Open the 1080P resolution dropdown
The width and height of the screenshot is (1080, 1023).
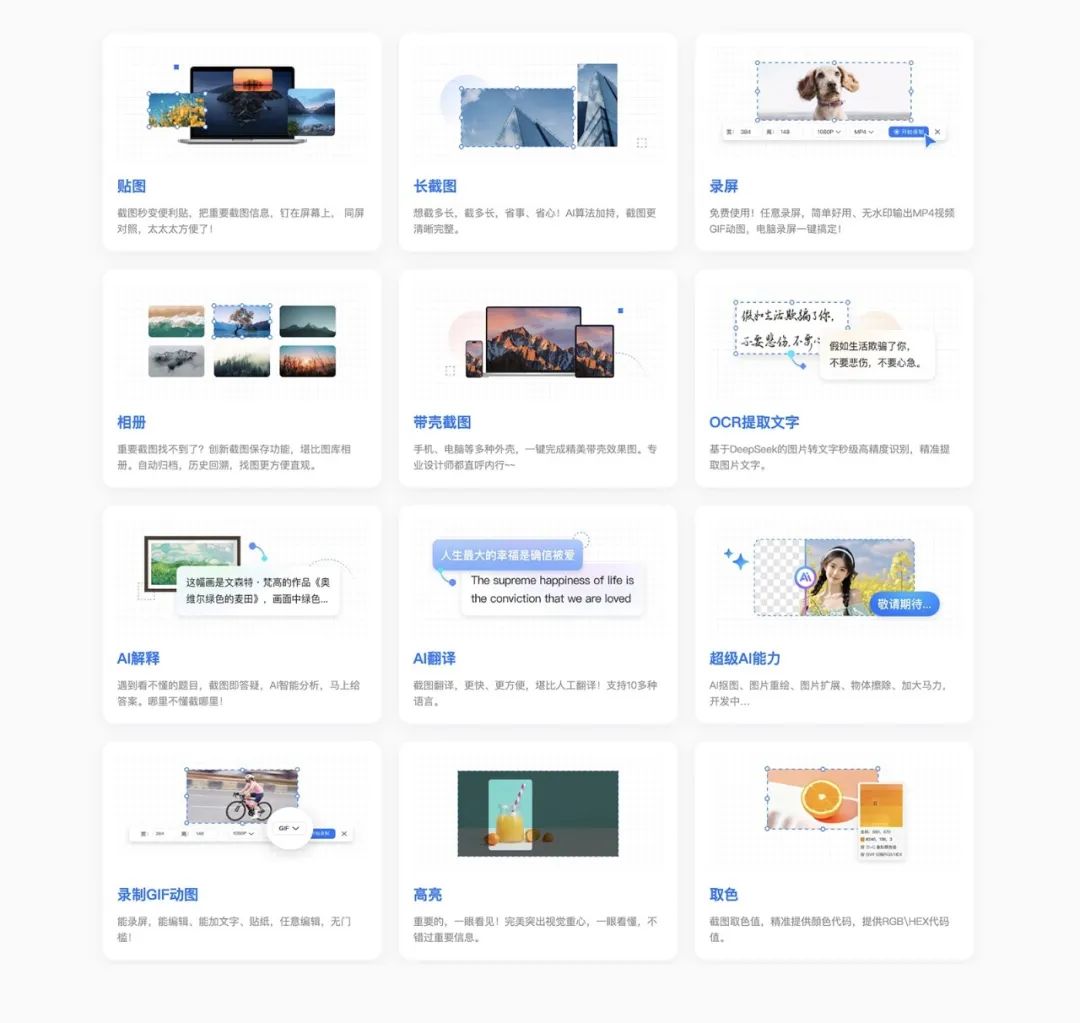point(827,132)
